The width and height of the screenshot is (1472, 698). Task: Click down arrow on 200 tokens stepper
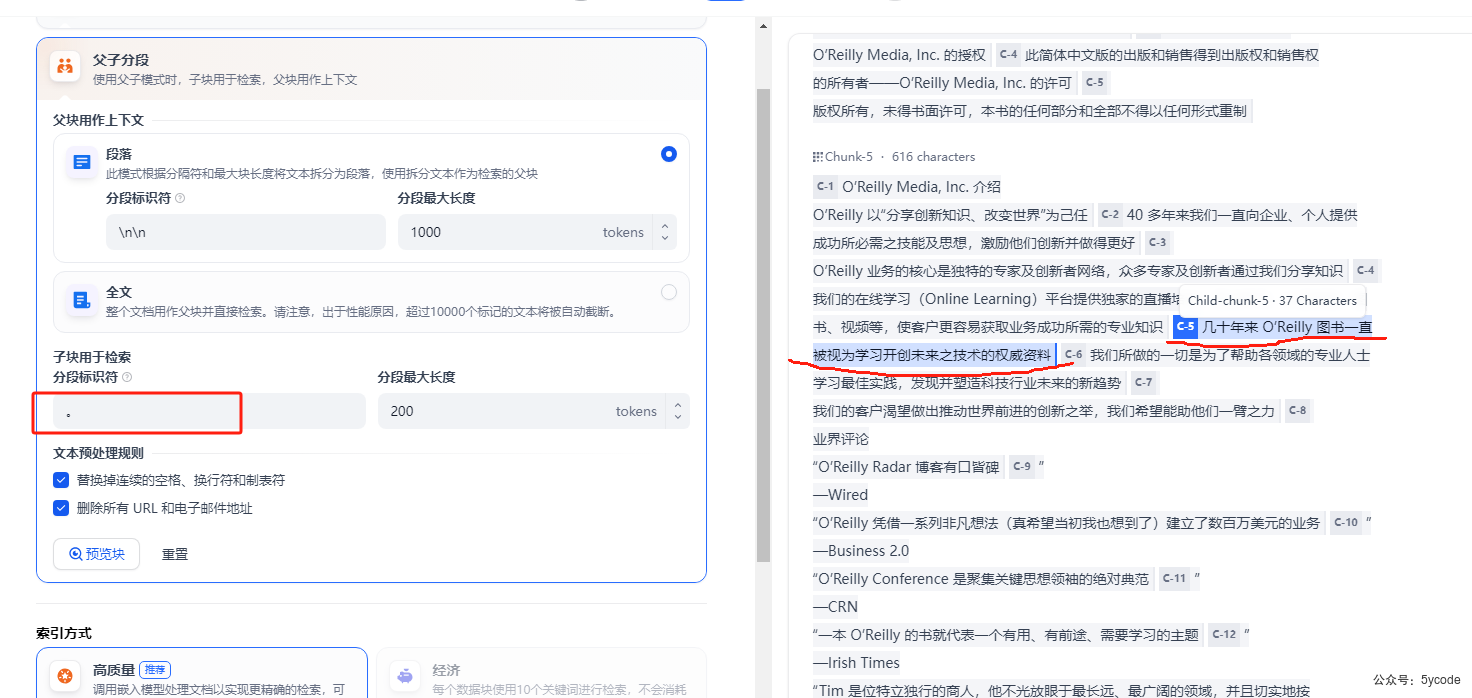coord(678,417)
